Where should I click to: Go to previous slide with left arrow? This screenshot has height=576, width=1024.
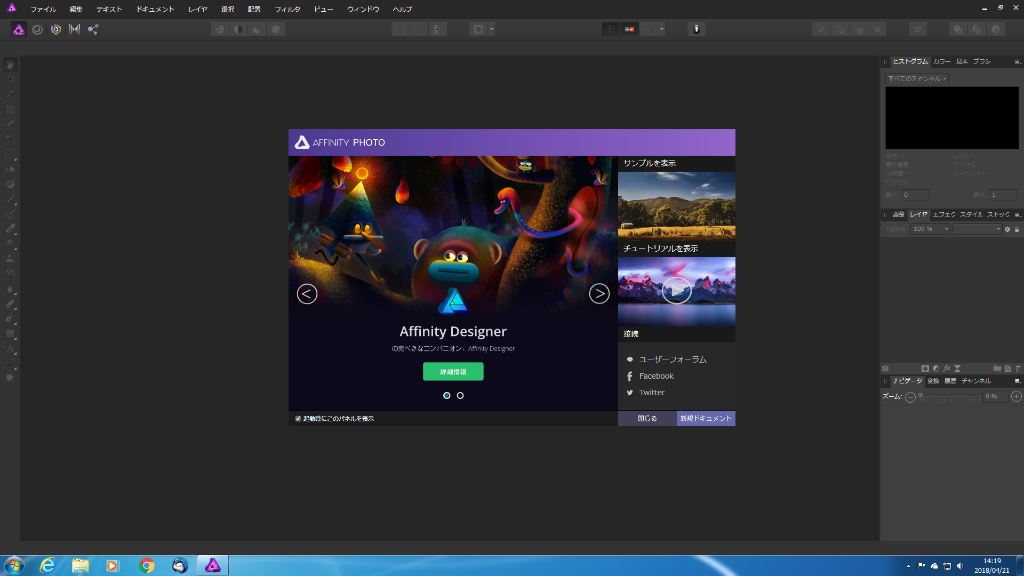pyautogui.click(x=307, y=293)
